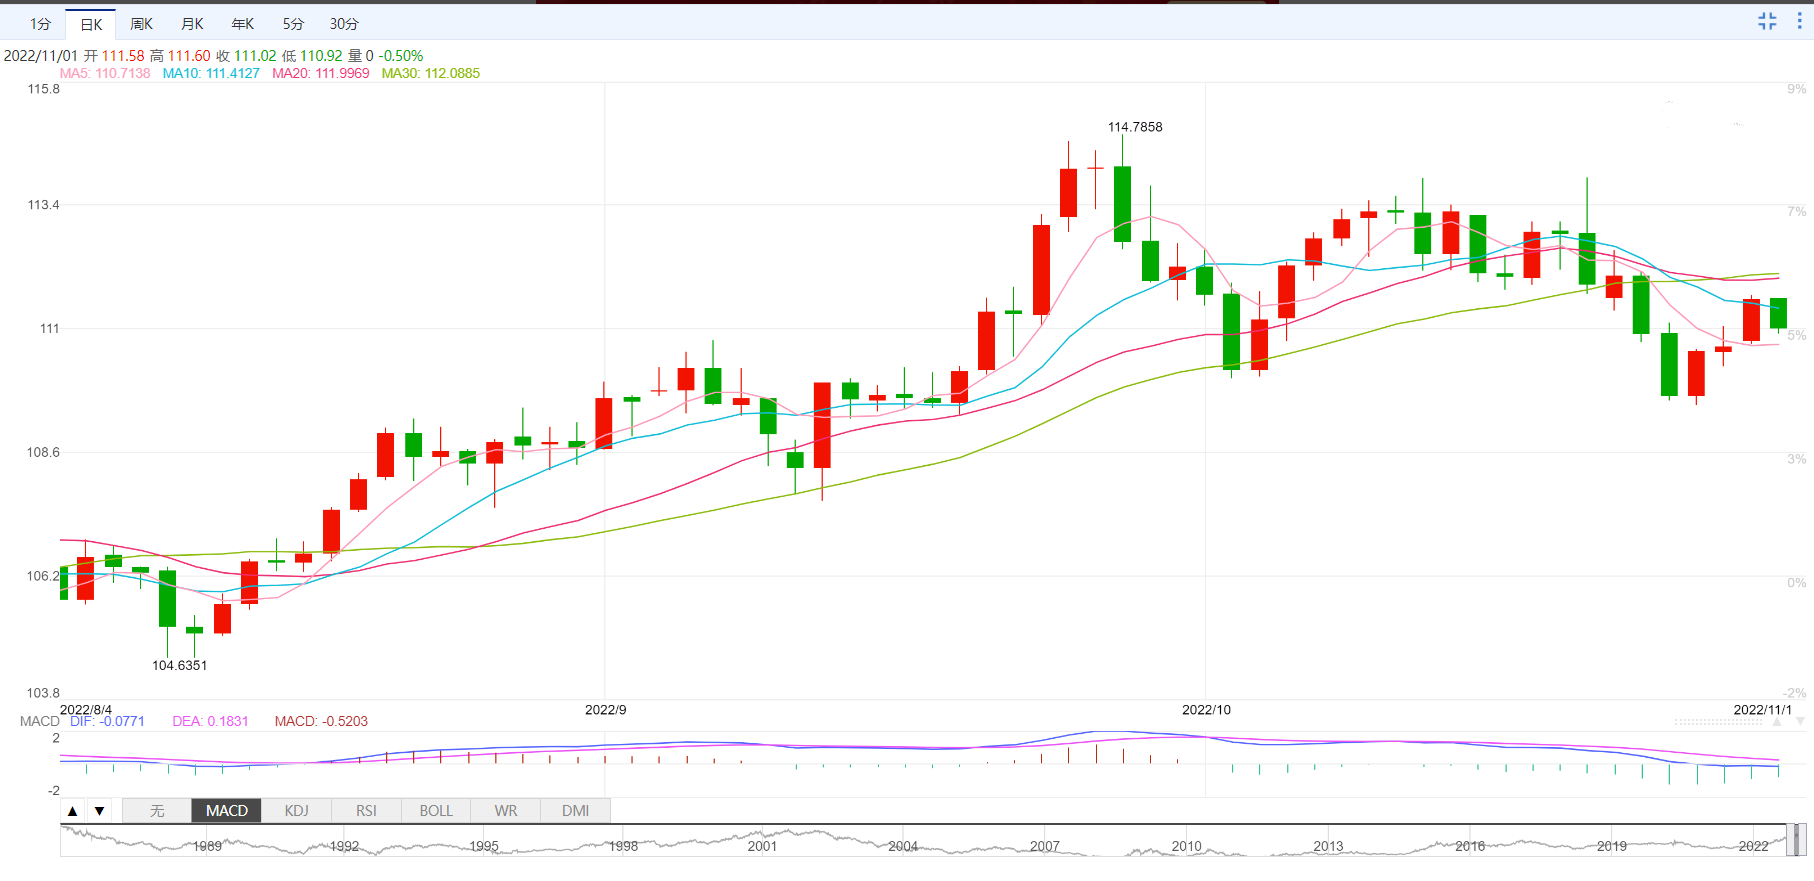
Task: Enable the KDJ indicator
Action: [296, 811]
